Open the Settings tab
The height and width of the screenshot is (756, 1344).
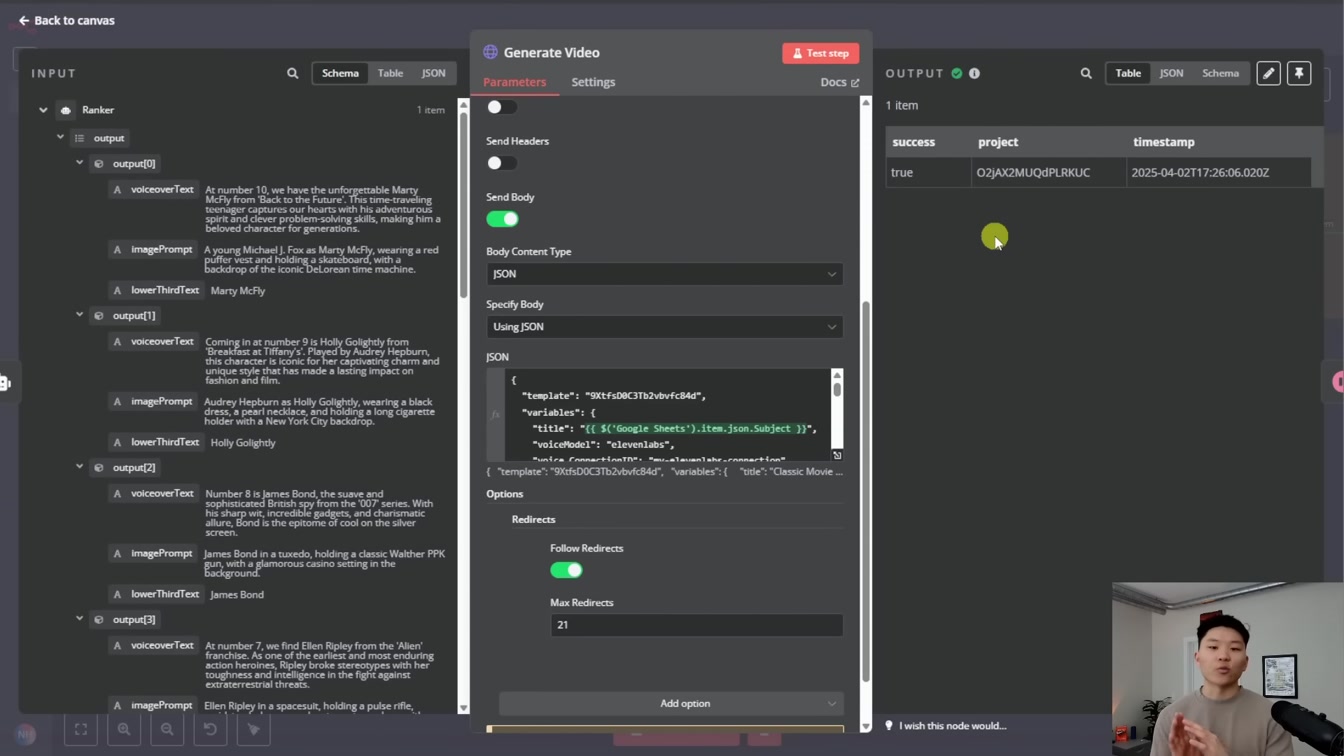593,82
